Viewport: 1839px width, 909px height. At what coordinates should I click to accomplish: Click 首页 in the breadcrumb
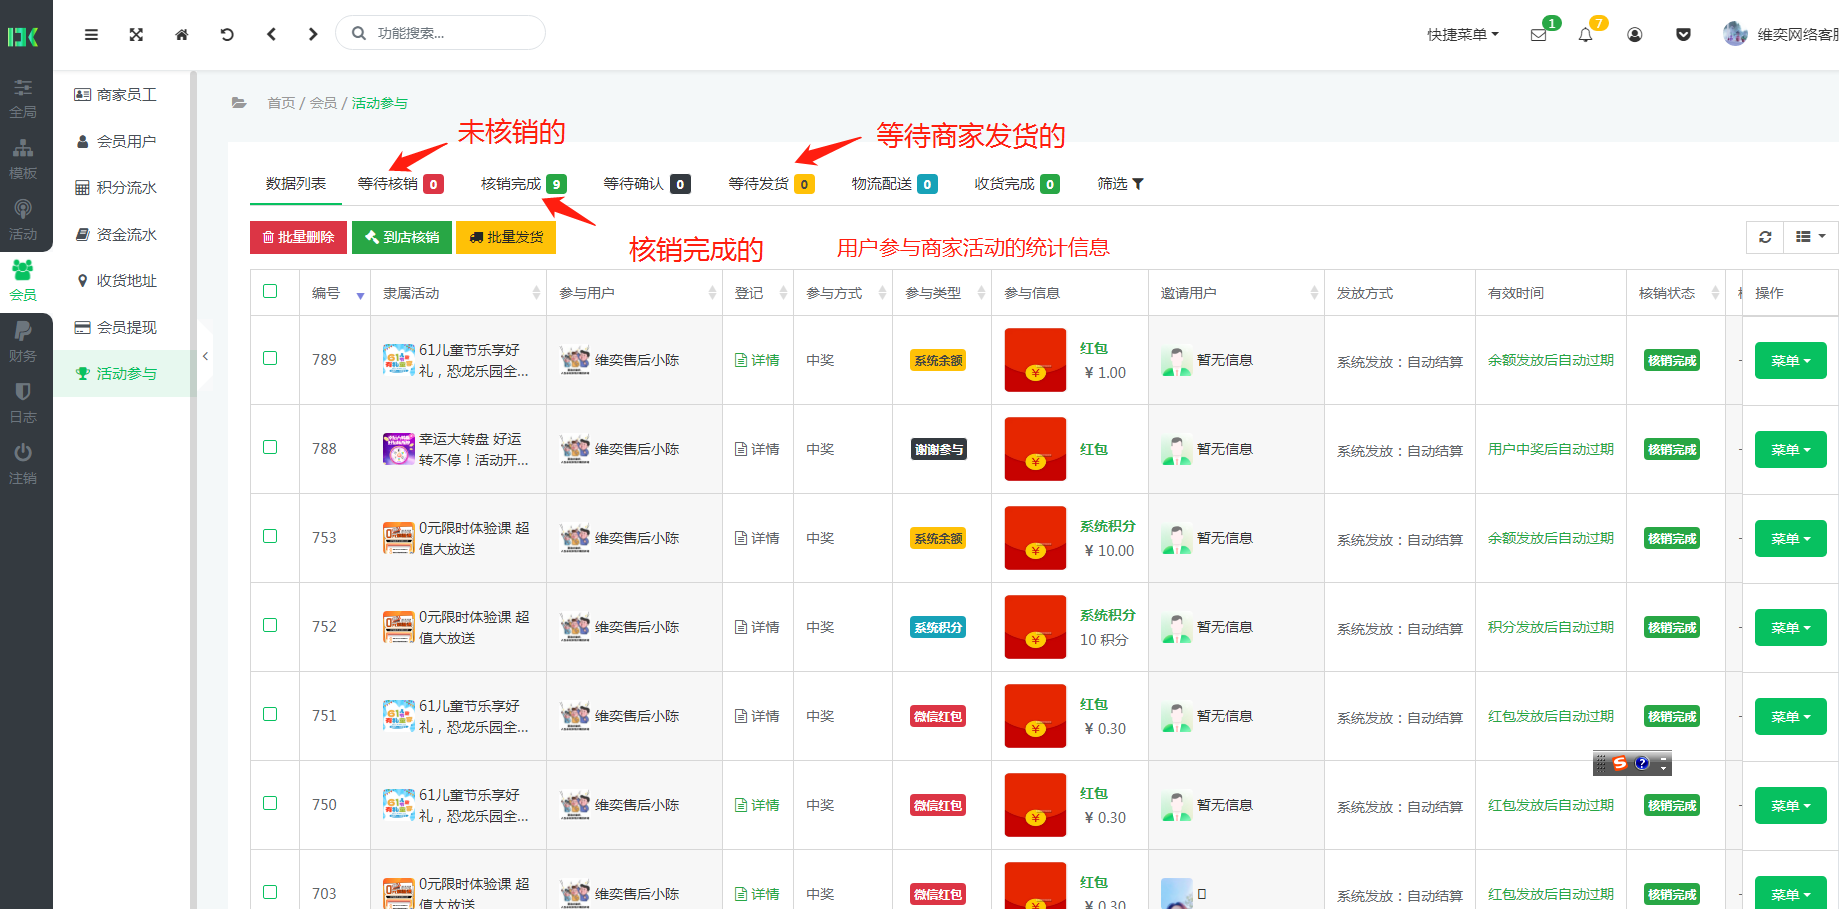(x=281, y=103)
